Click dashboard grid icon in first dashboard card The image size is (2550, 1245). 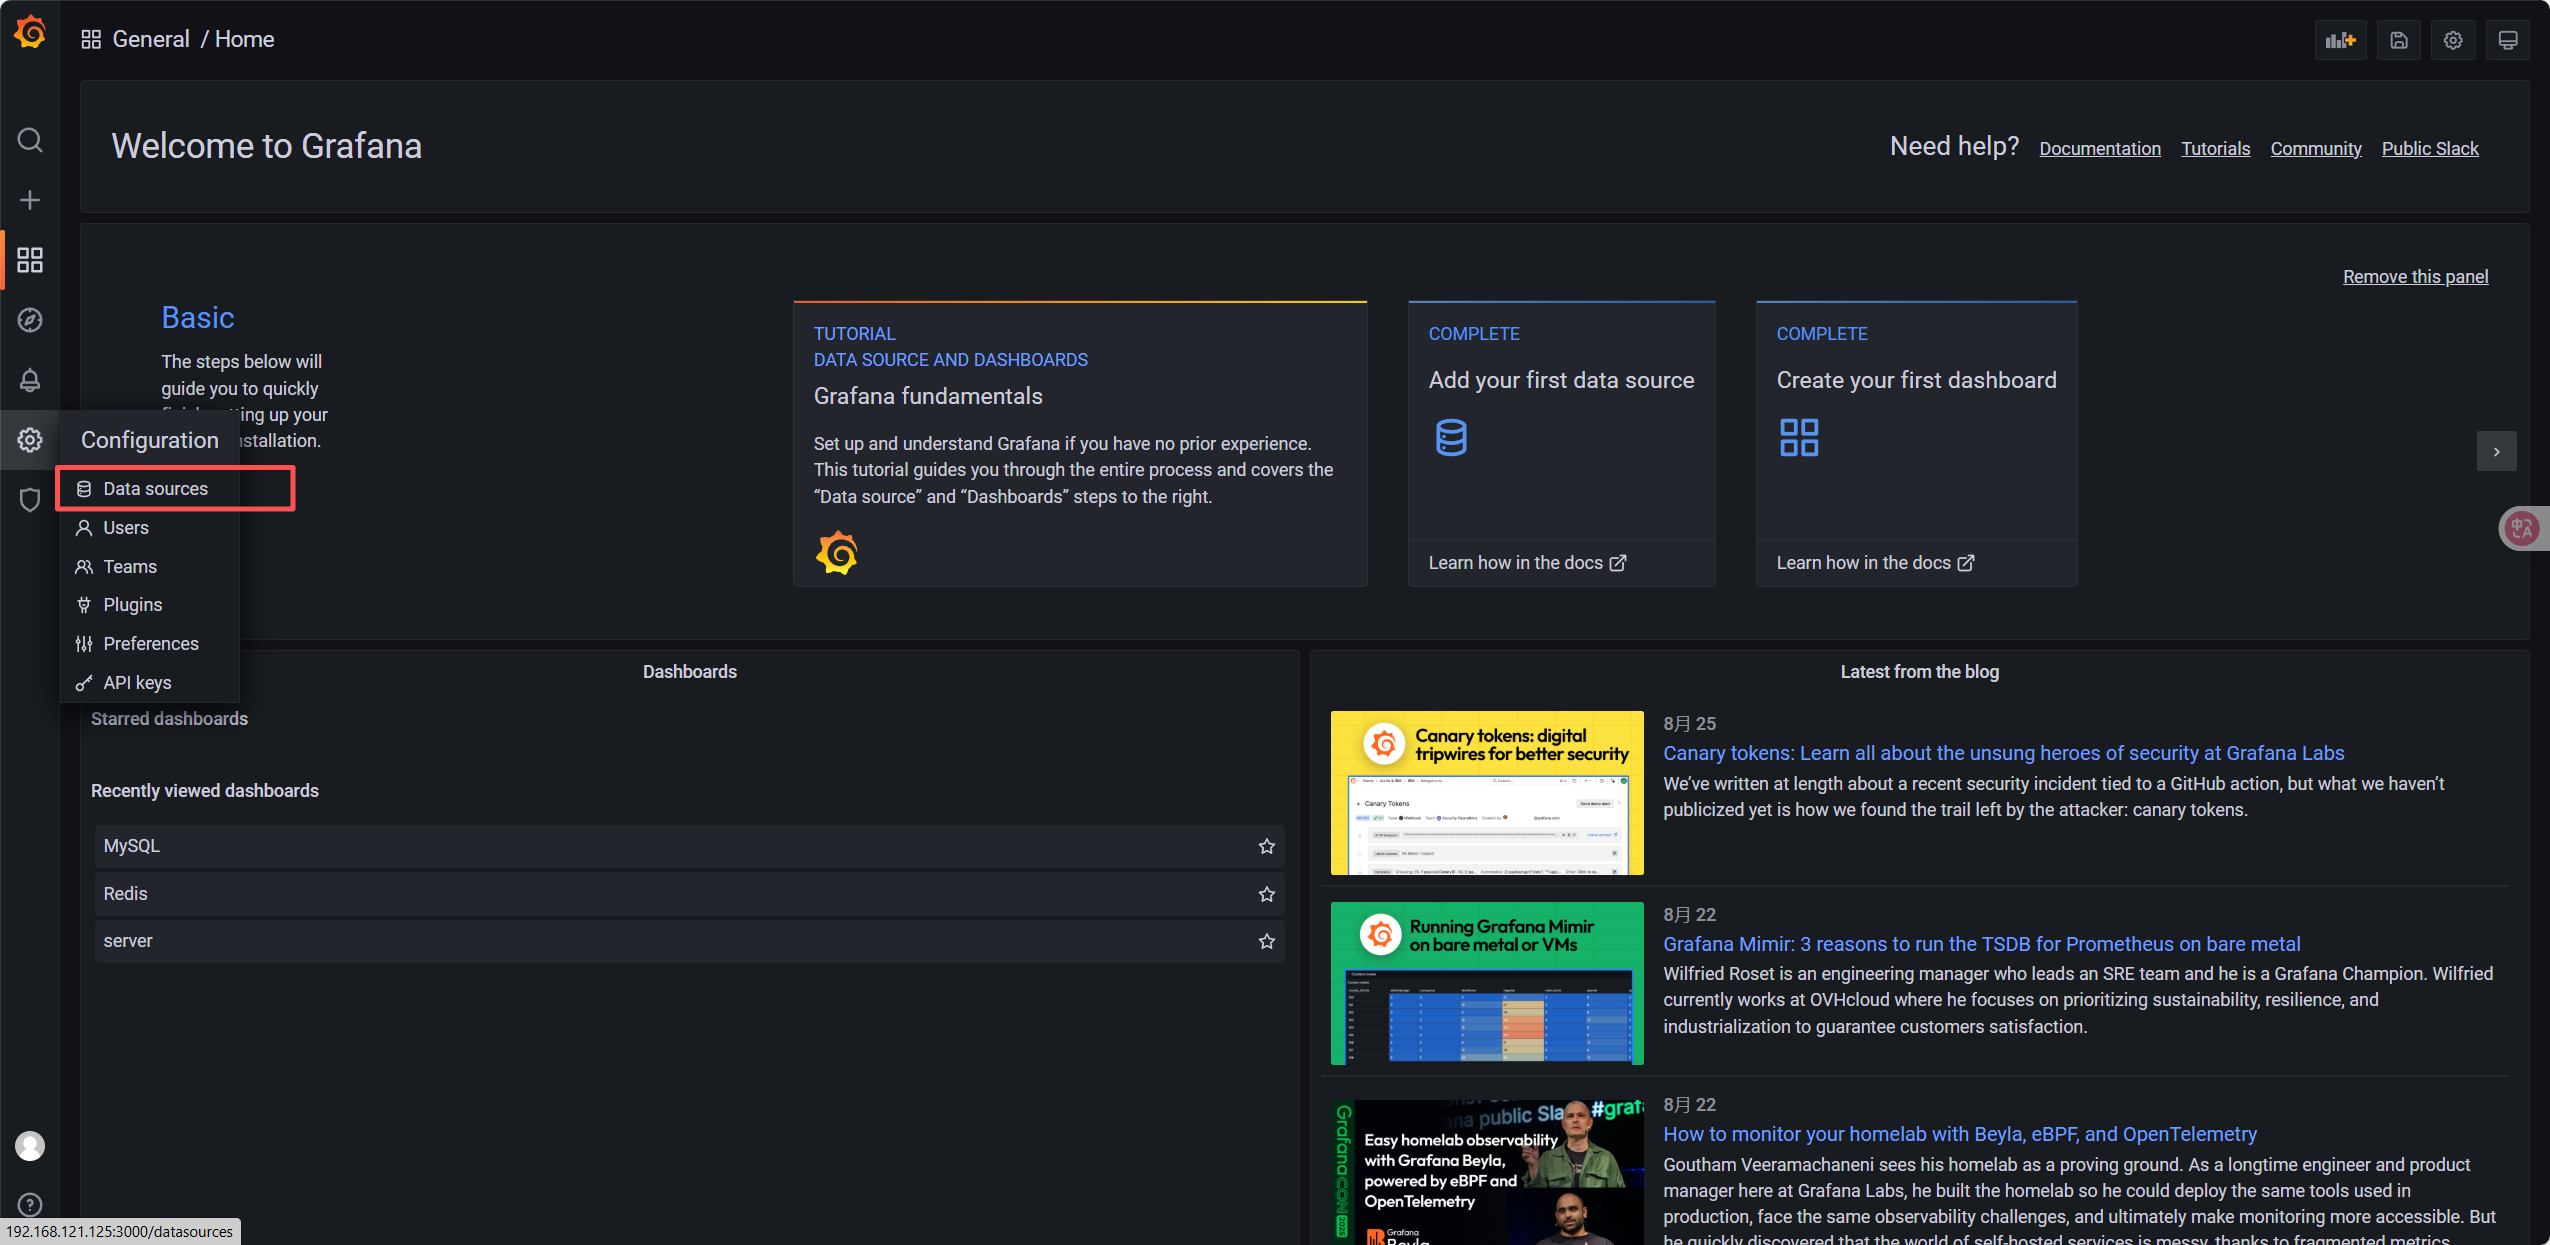pyautogui.click(x=1799, y=438)
